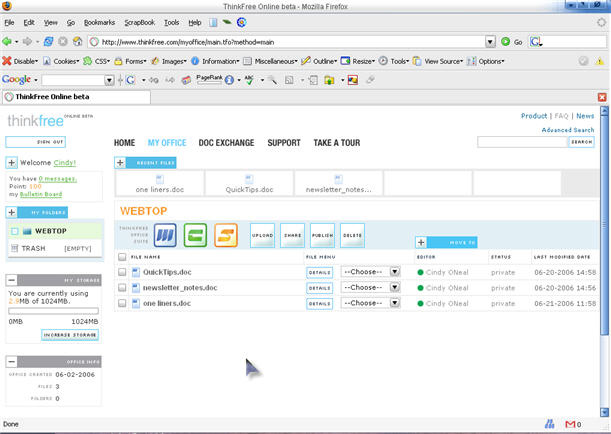The height and width of the screenshot is (434, 611).
Task: Click the PageRank info icon
Action: (x=229, y=80)
